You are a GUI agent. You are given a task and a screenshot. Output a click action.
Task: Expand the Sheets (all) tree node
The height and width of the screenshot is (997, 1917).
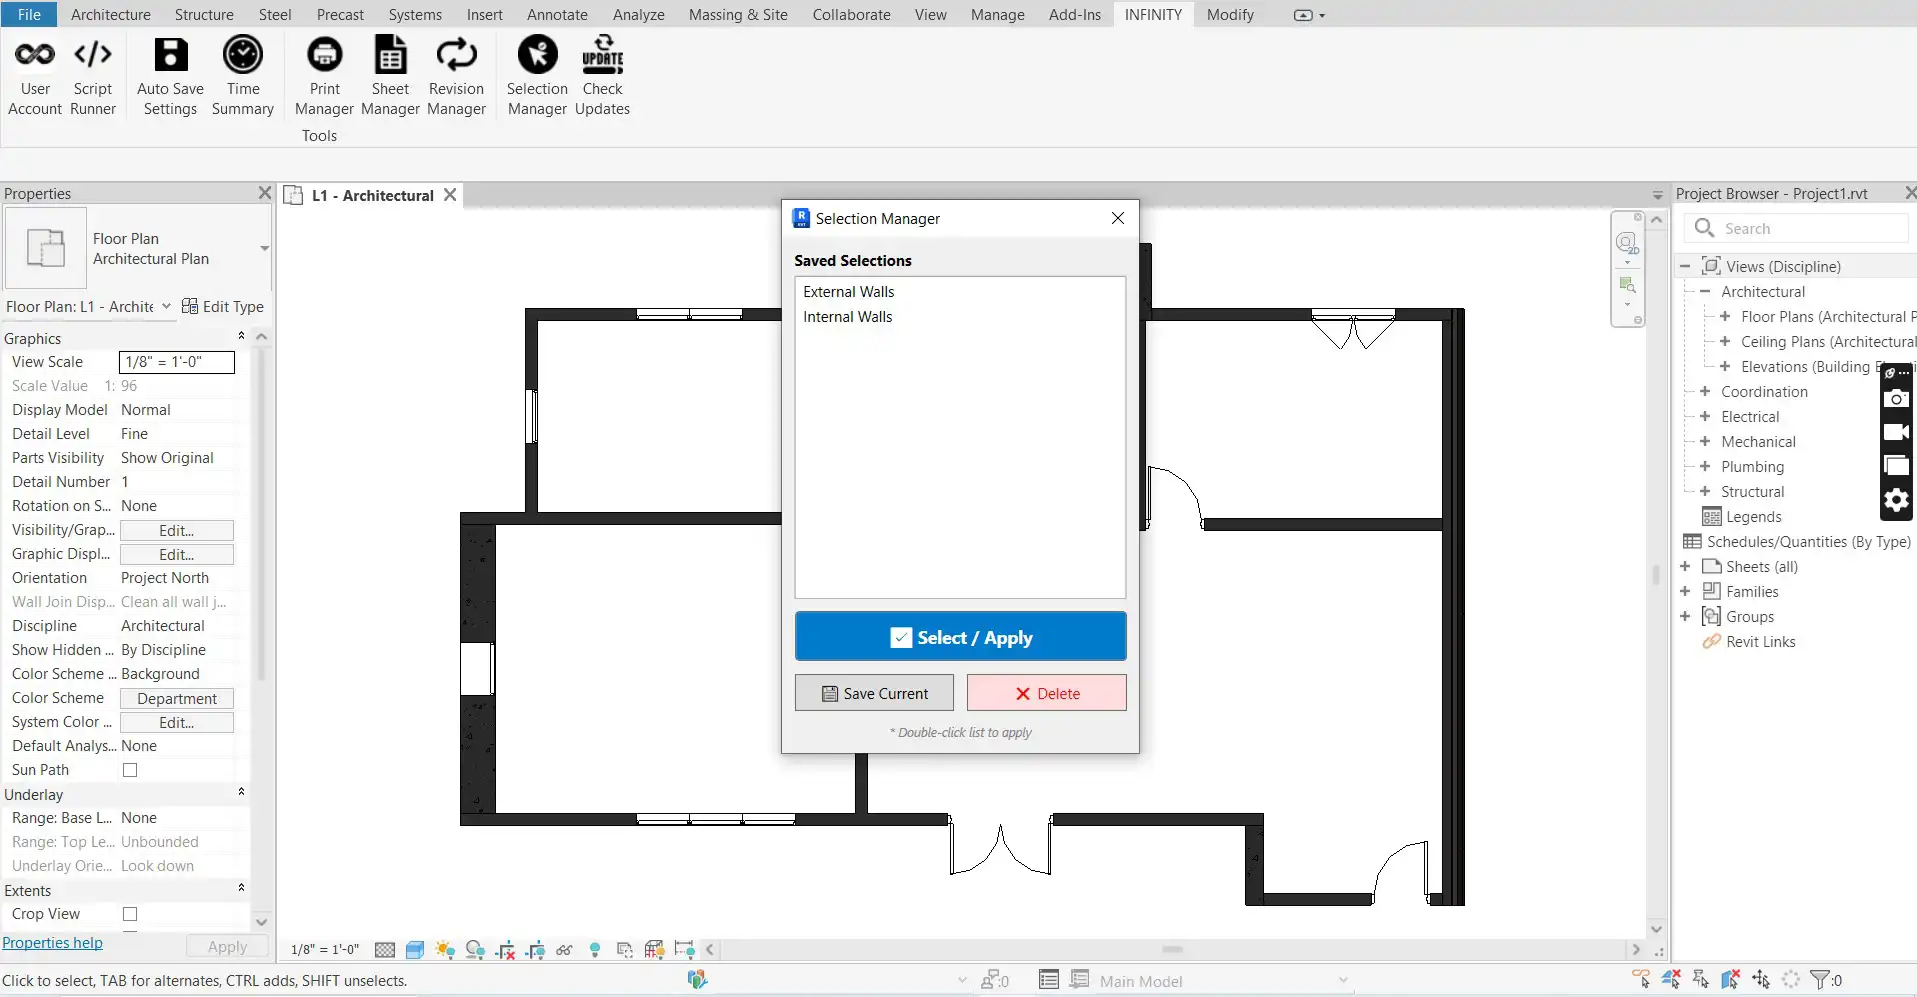(1685, 567)
